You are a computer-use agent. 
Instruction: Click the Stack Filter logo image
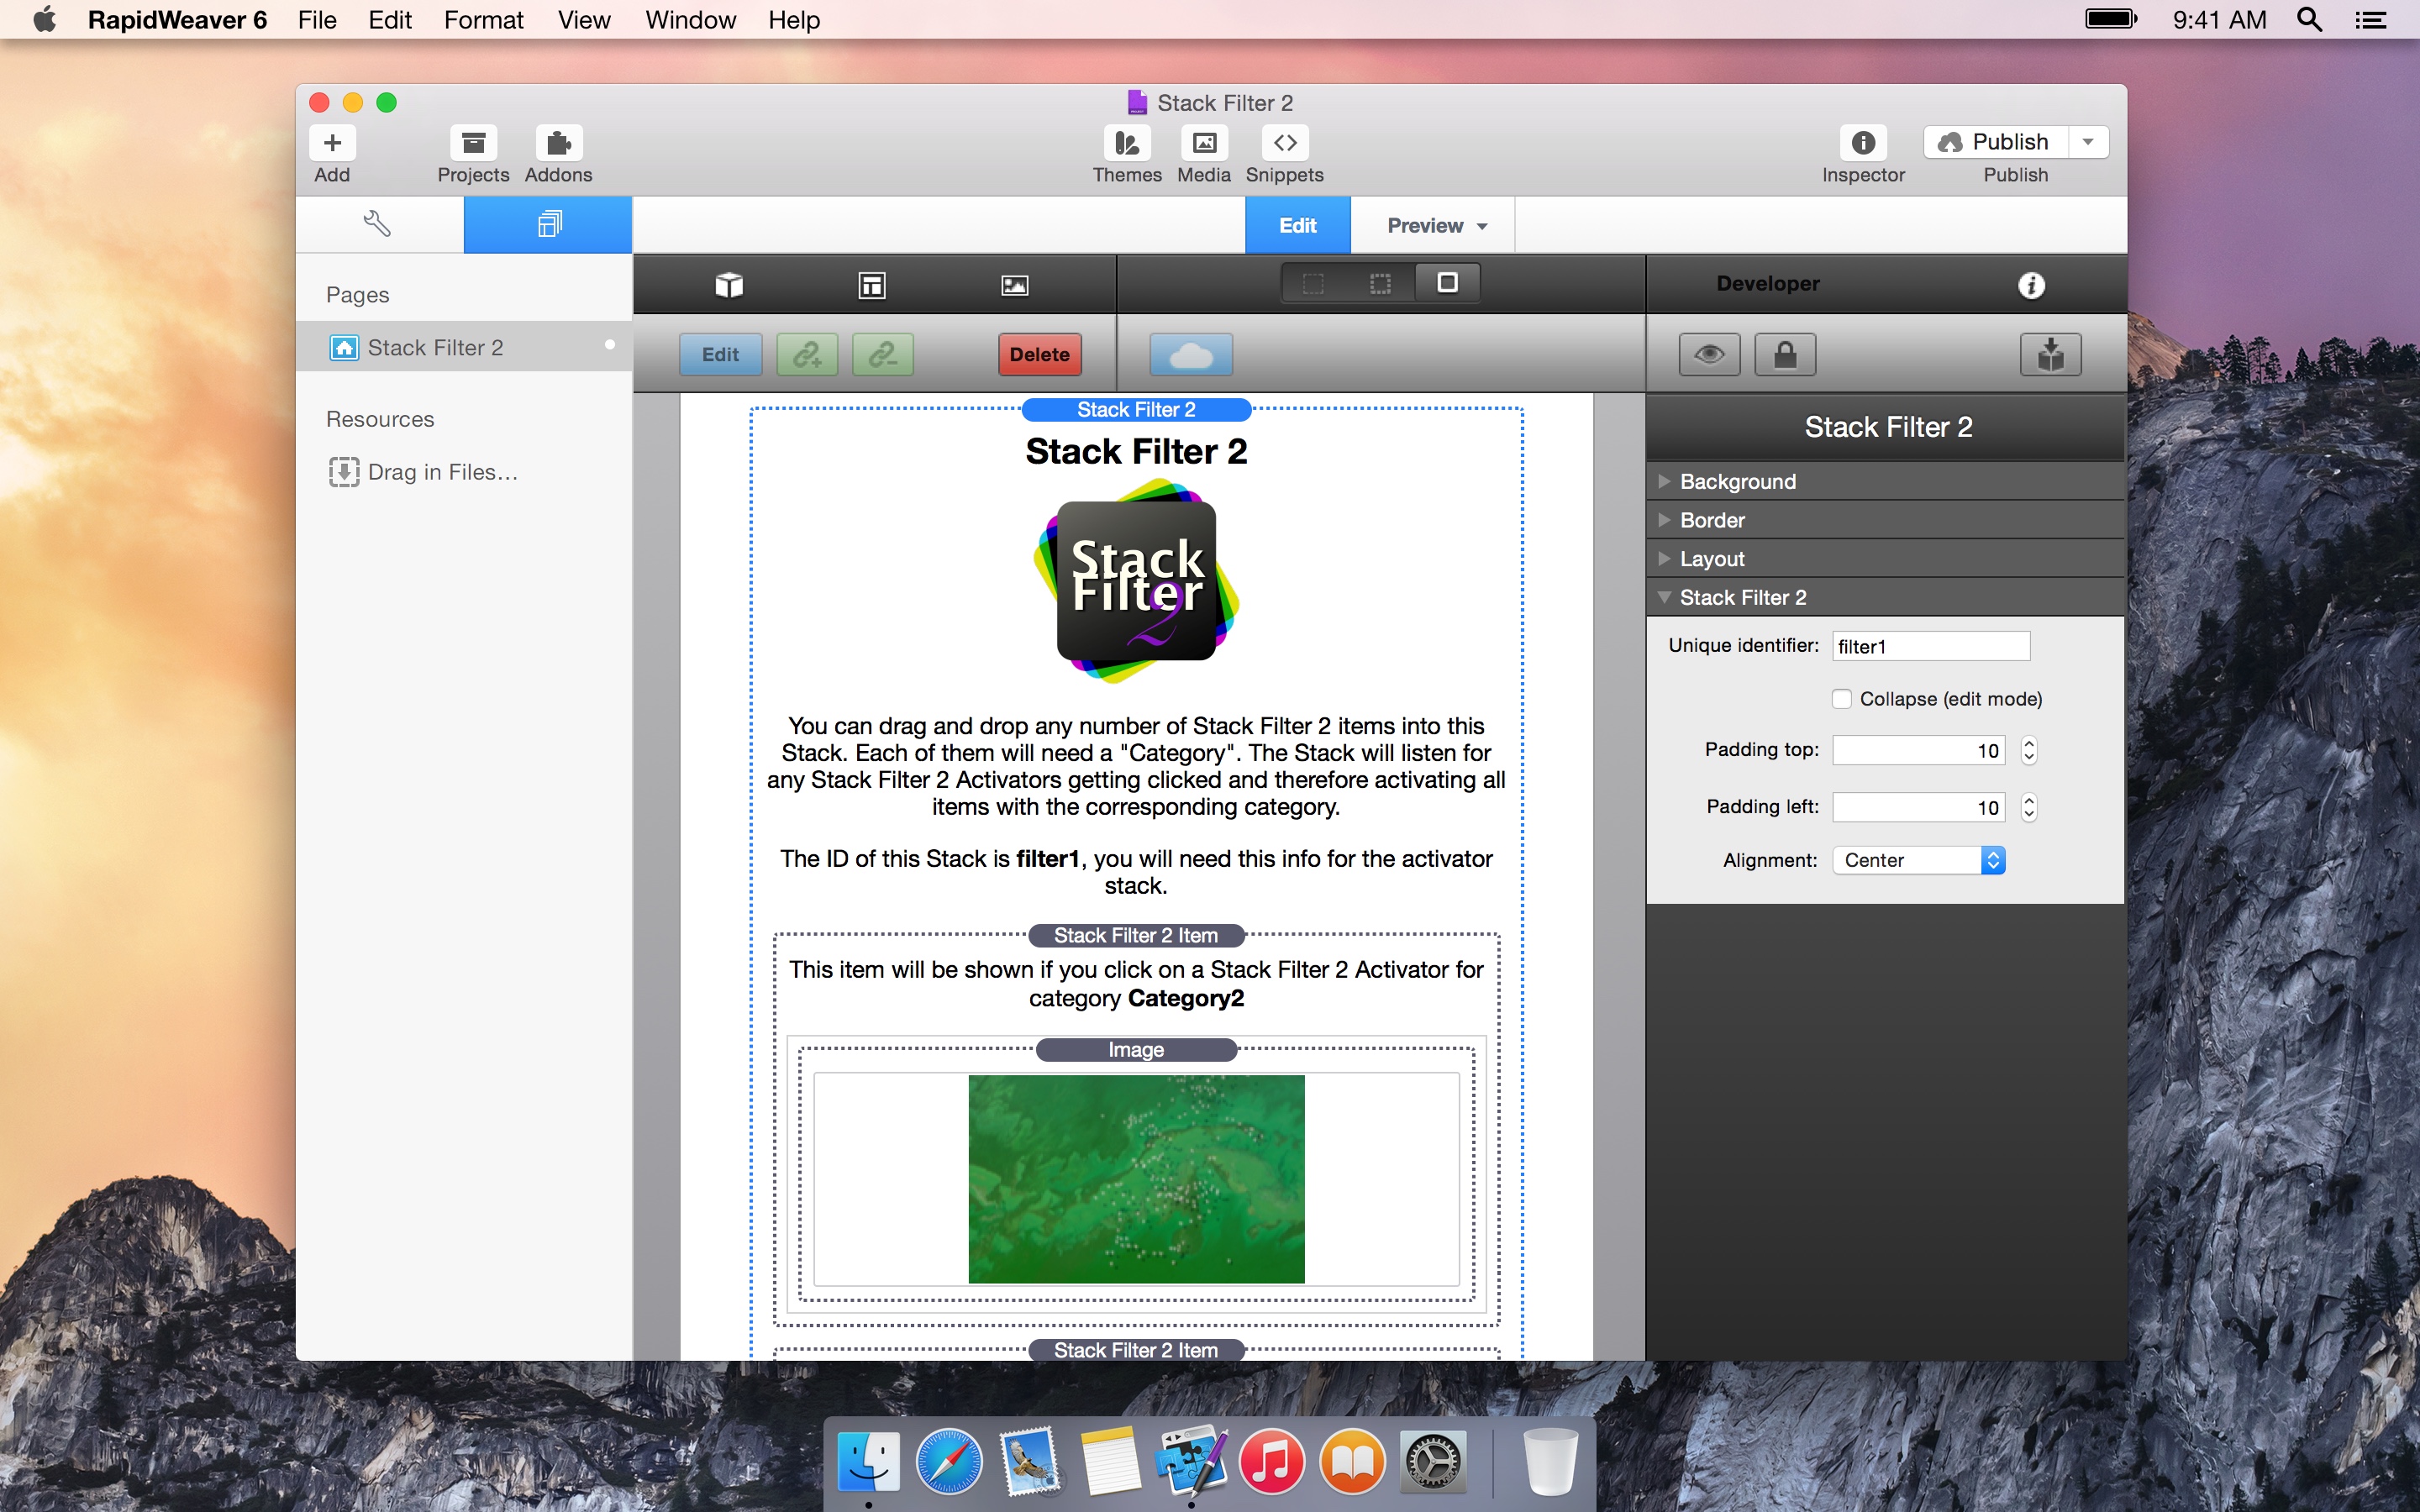tap(1136, 581)
